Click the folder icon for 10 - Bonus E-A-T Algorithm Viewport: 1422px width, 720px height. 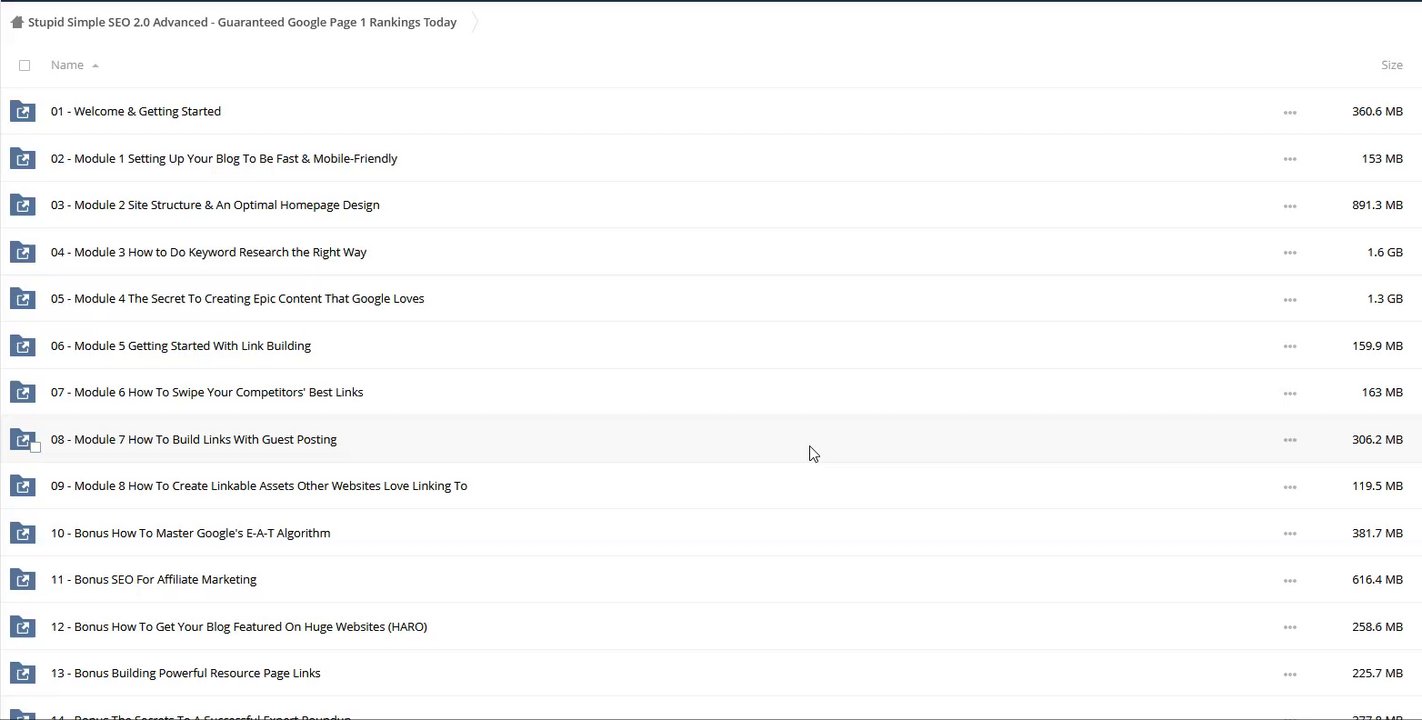(22, 533)
